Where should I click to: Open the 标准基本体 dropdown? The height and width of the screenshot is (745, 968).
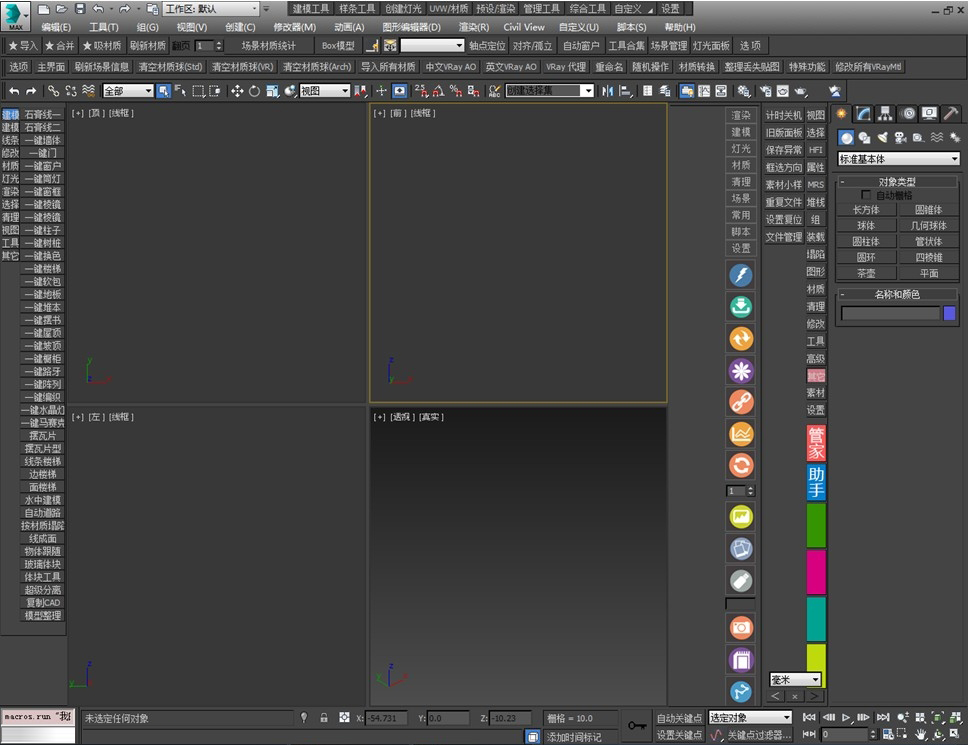898,159
